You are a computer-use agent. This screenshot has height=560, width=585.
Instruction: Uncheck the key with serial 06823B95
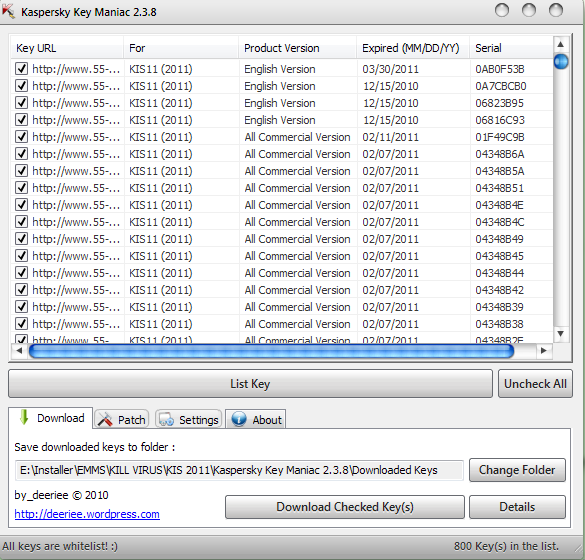(22, 103)
